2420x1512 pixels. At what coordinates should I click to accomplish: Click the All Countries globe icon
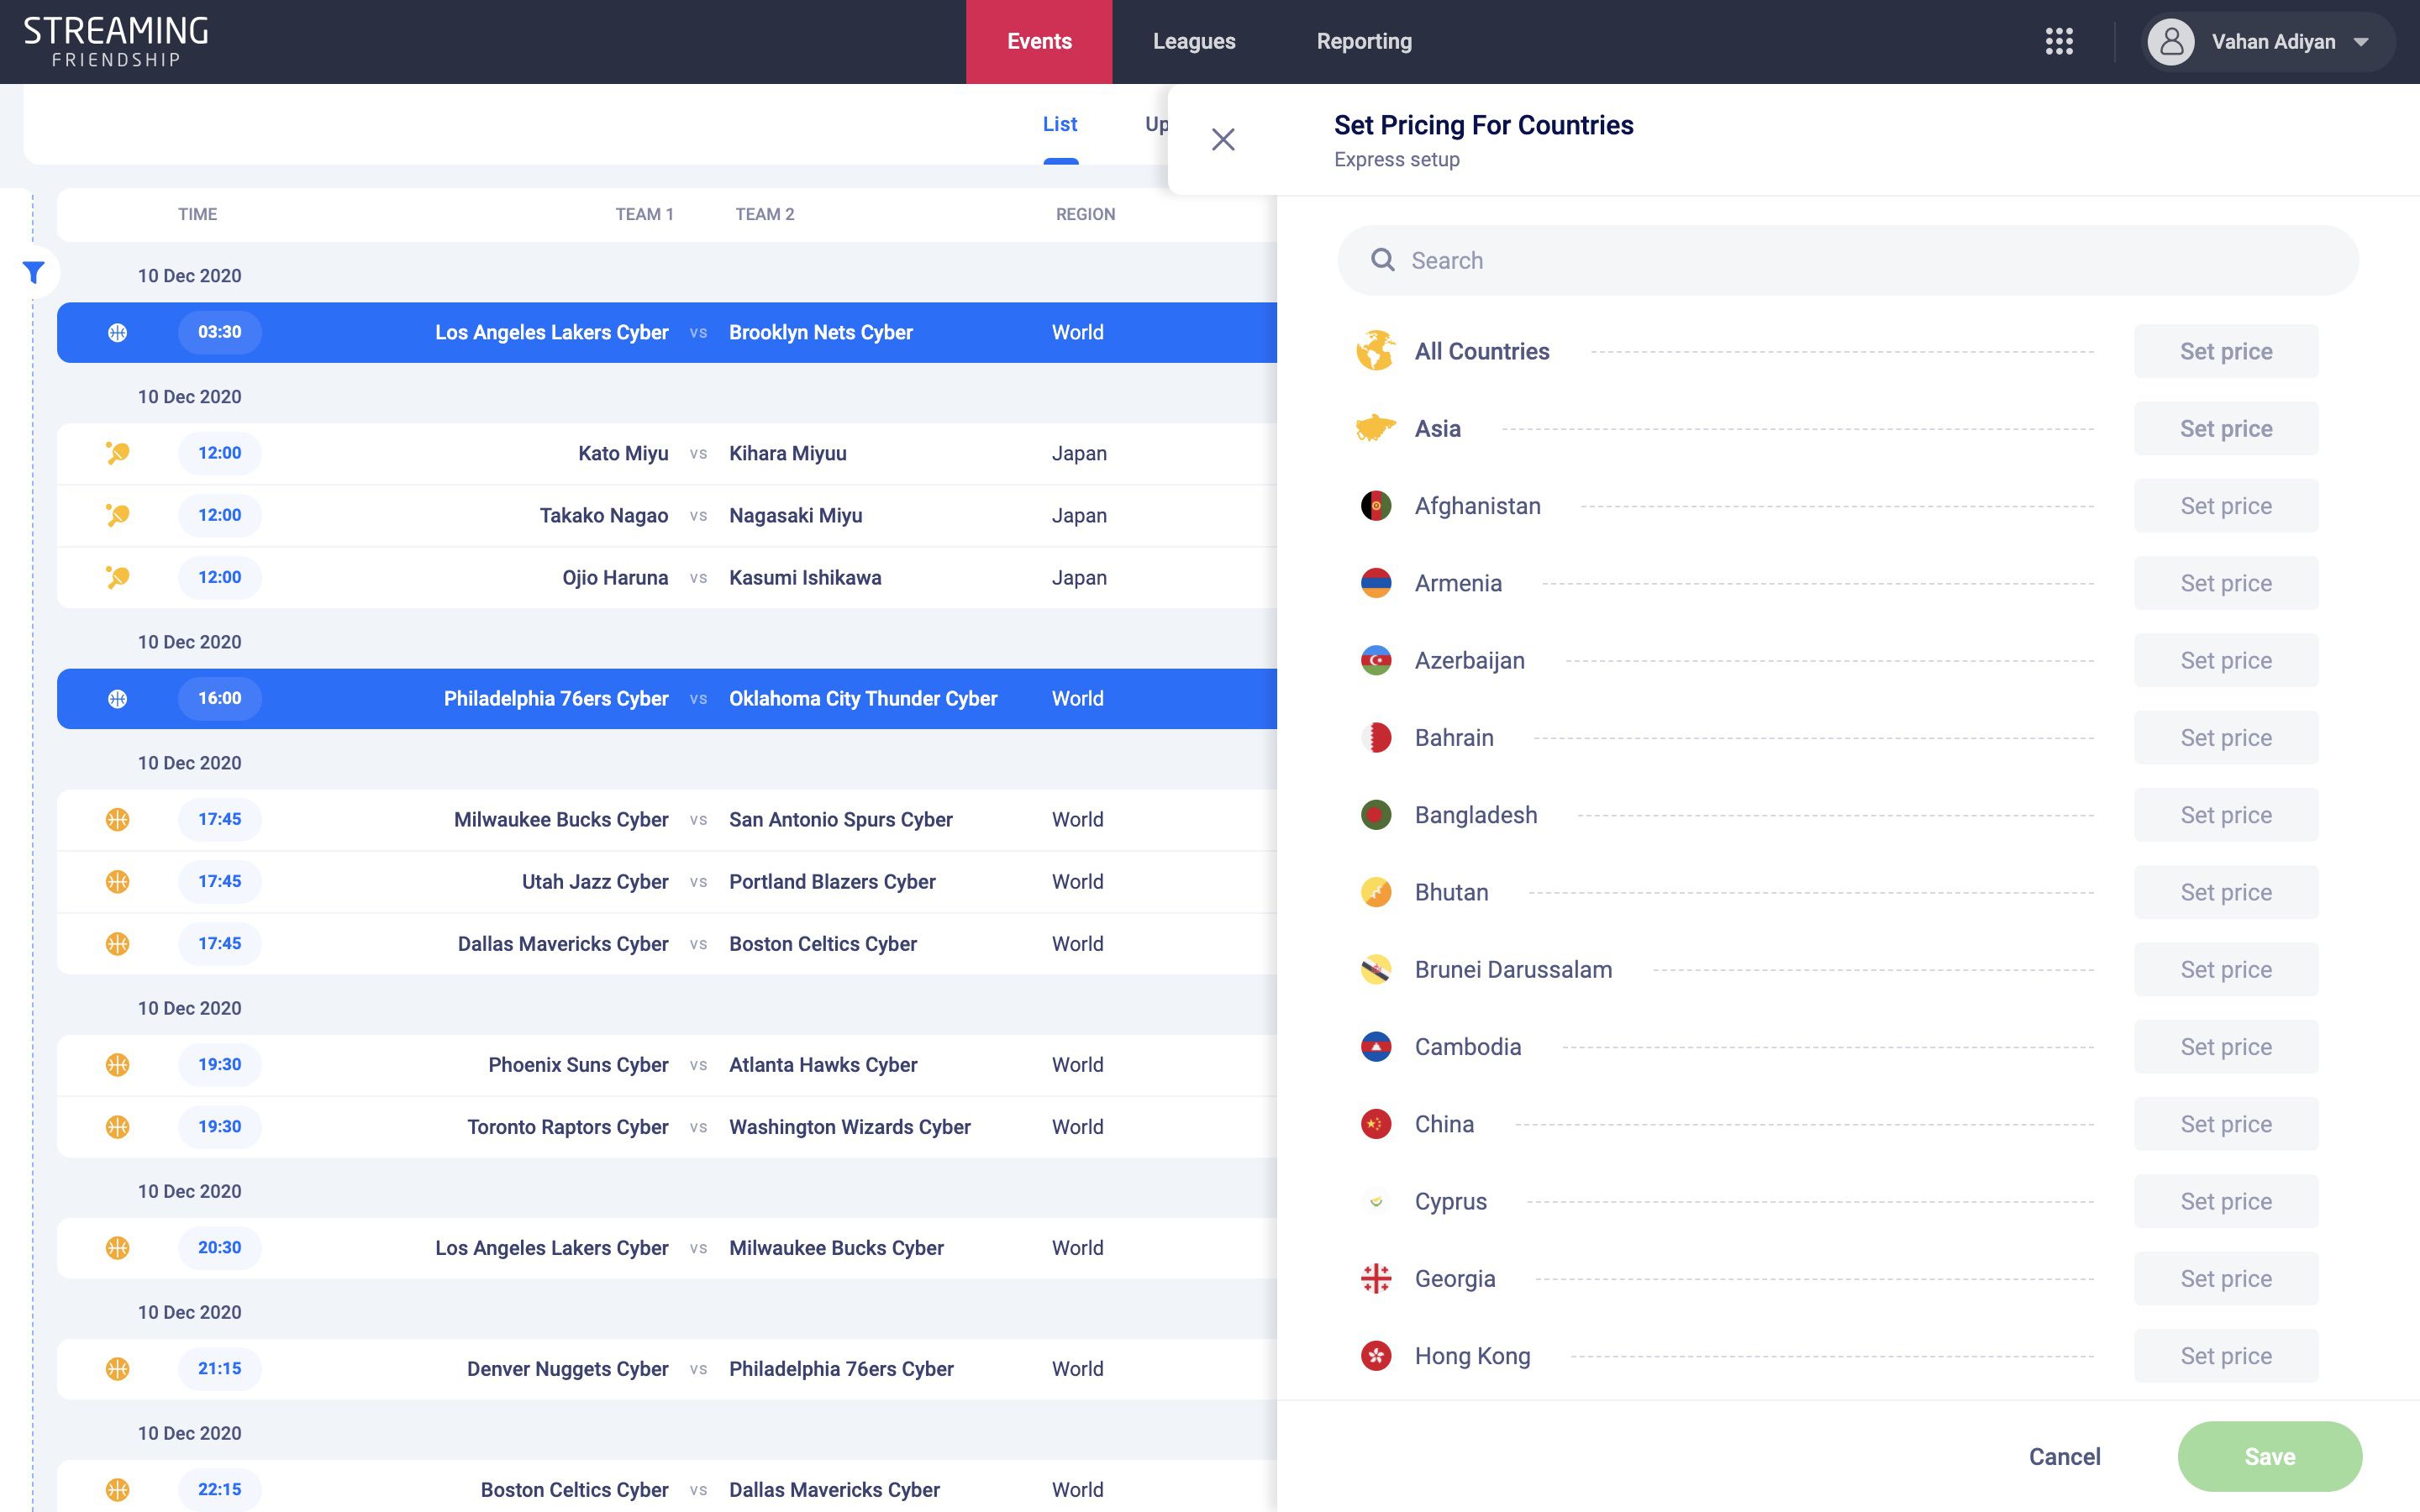(1376, 351)
